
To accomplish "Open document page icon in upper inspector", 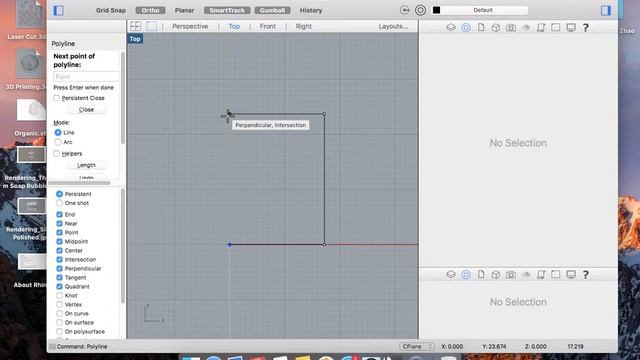I will (481, 27).
